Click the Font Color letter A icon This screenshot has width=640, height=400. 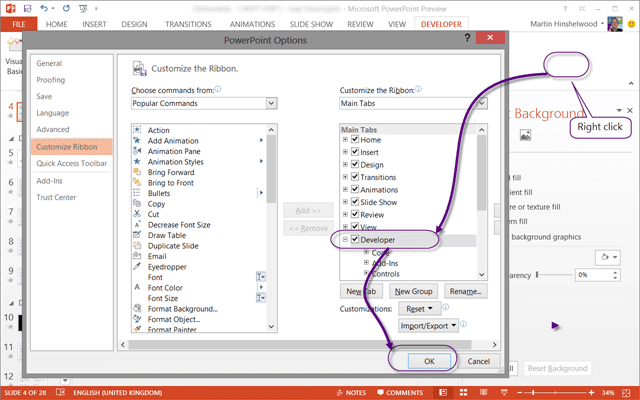137,287
